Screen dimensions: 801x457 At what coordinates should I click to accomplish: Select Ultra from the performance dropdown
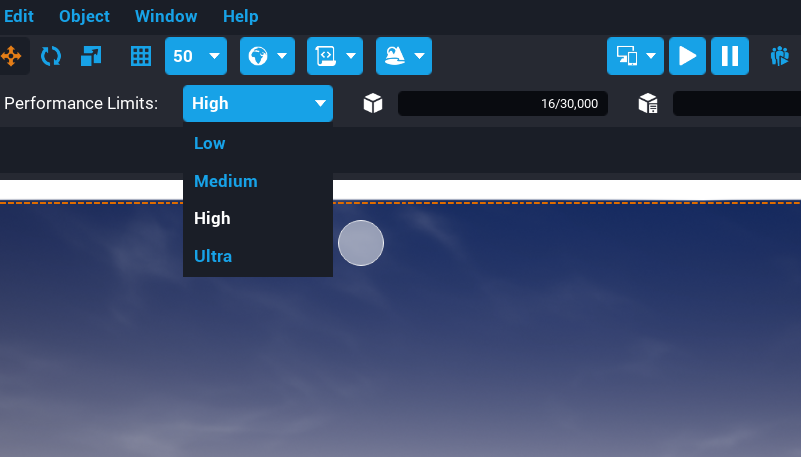tap(213, 256)
